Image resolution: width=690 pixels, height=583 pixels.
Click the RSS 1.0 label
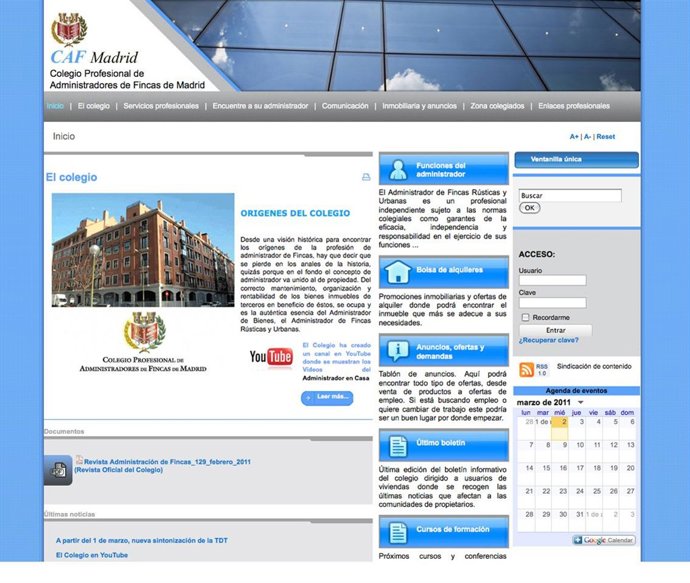(542, 370)
